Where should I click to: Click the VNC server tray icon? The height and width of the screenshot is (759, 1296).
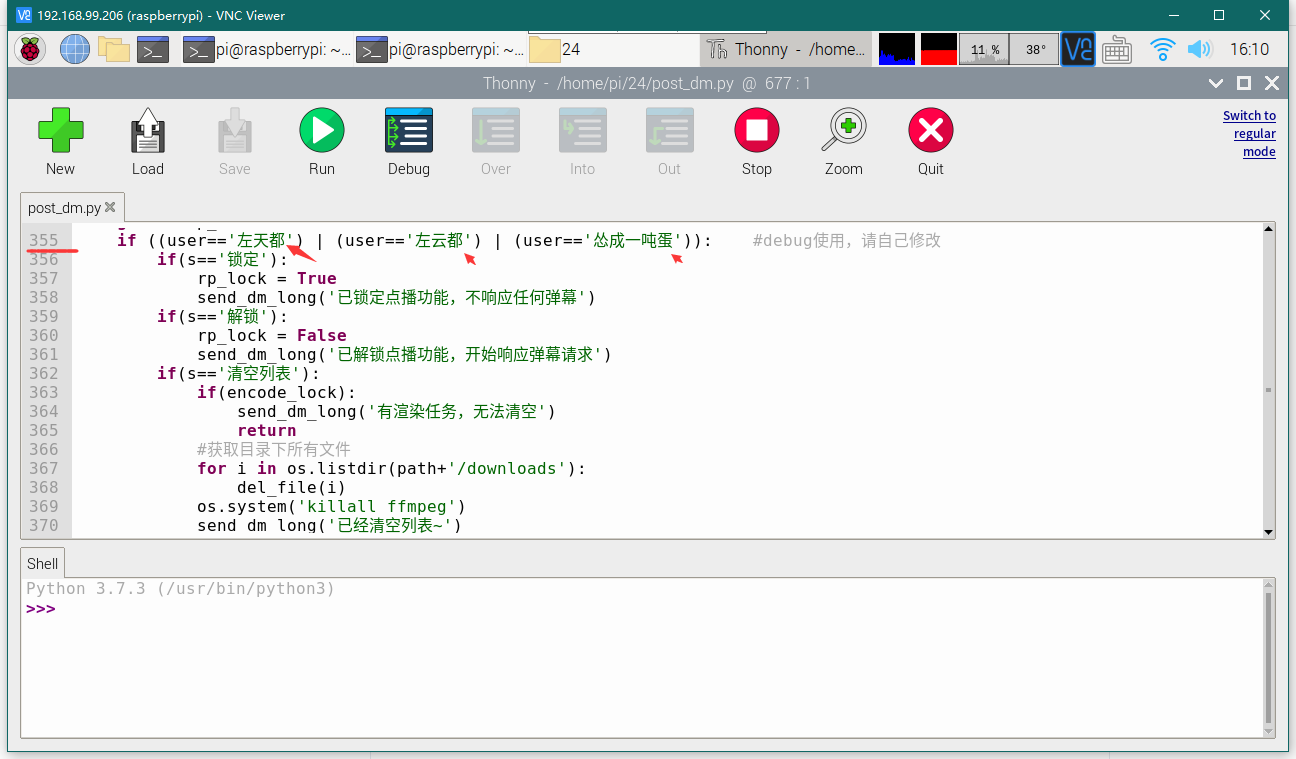(x=1078, y=49)
